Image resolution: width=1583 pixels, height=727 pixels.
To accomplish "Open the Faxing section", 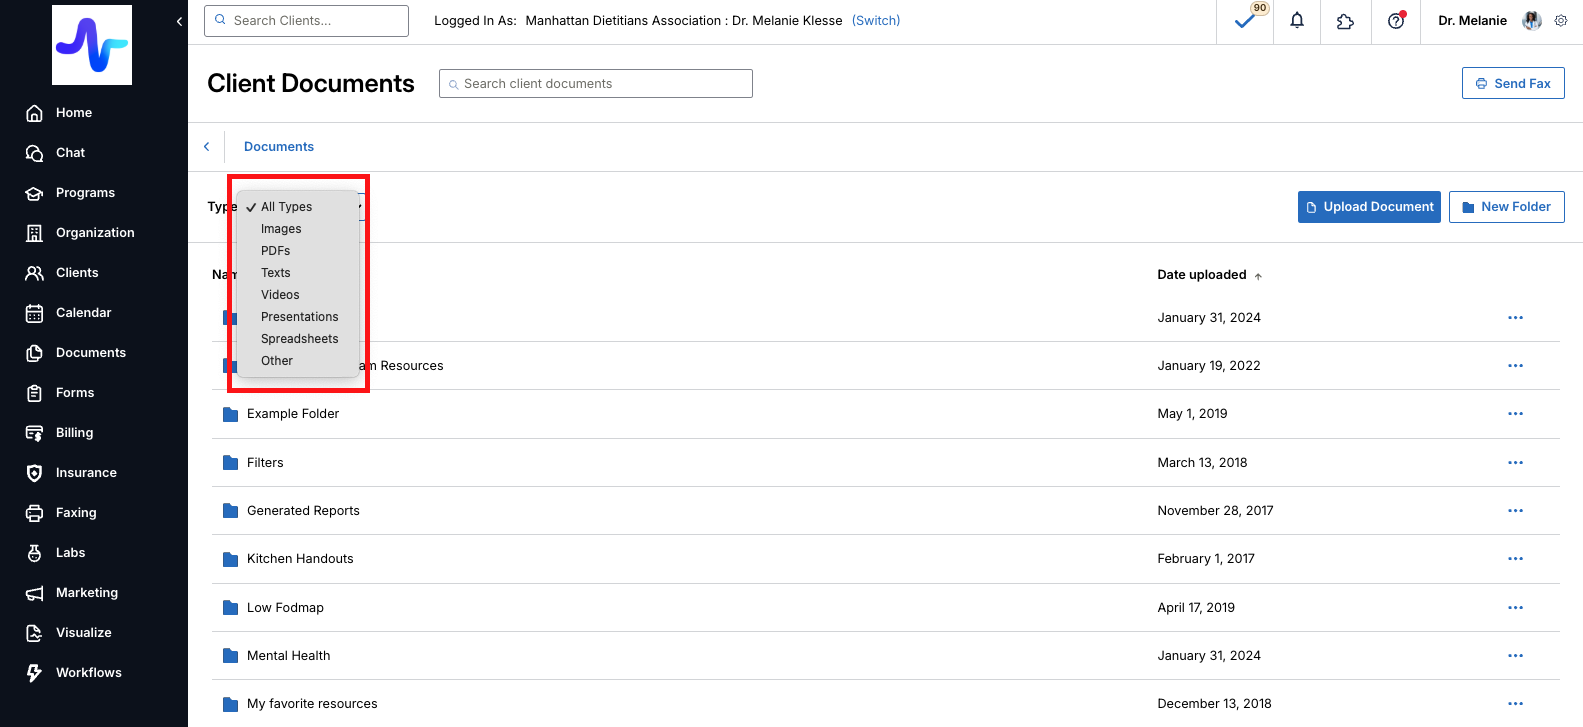I will pyautogui.click(x=76, y=513).
